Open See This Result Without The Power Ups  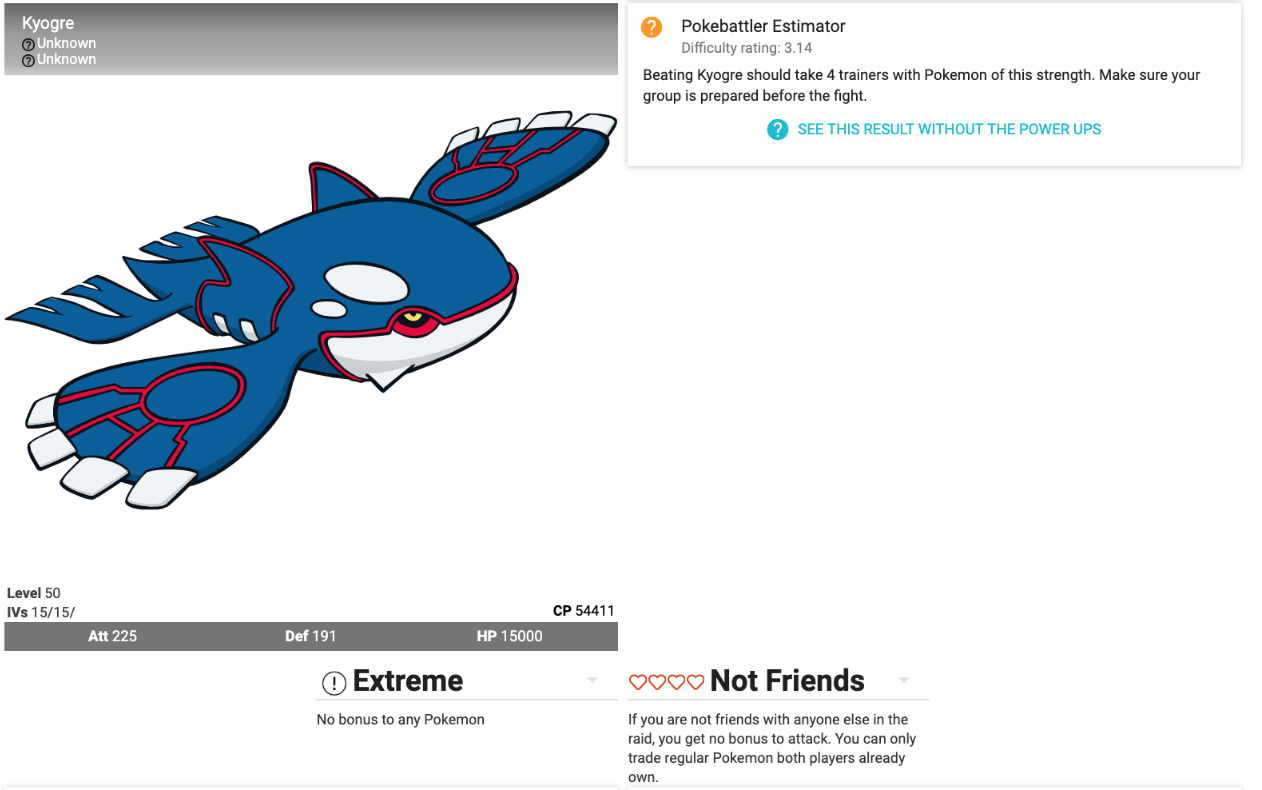(x=949, y=129)
